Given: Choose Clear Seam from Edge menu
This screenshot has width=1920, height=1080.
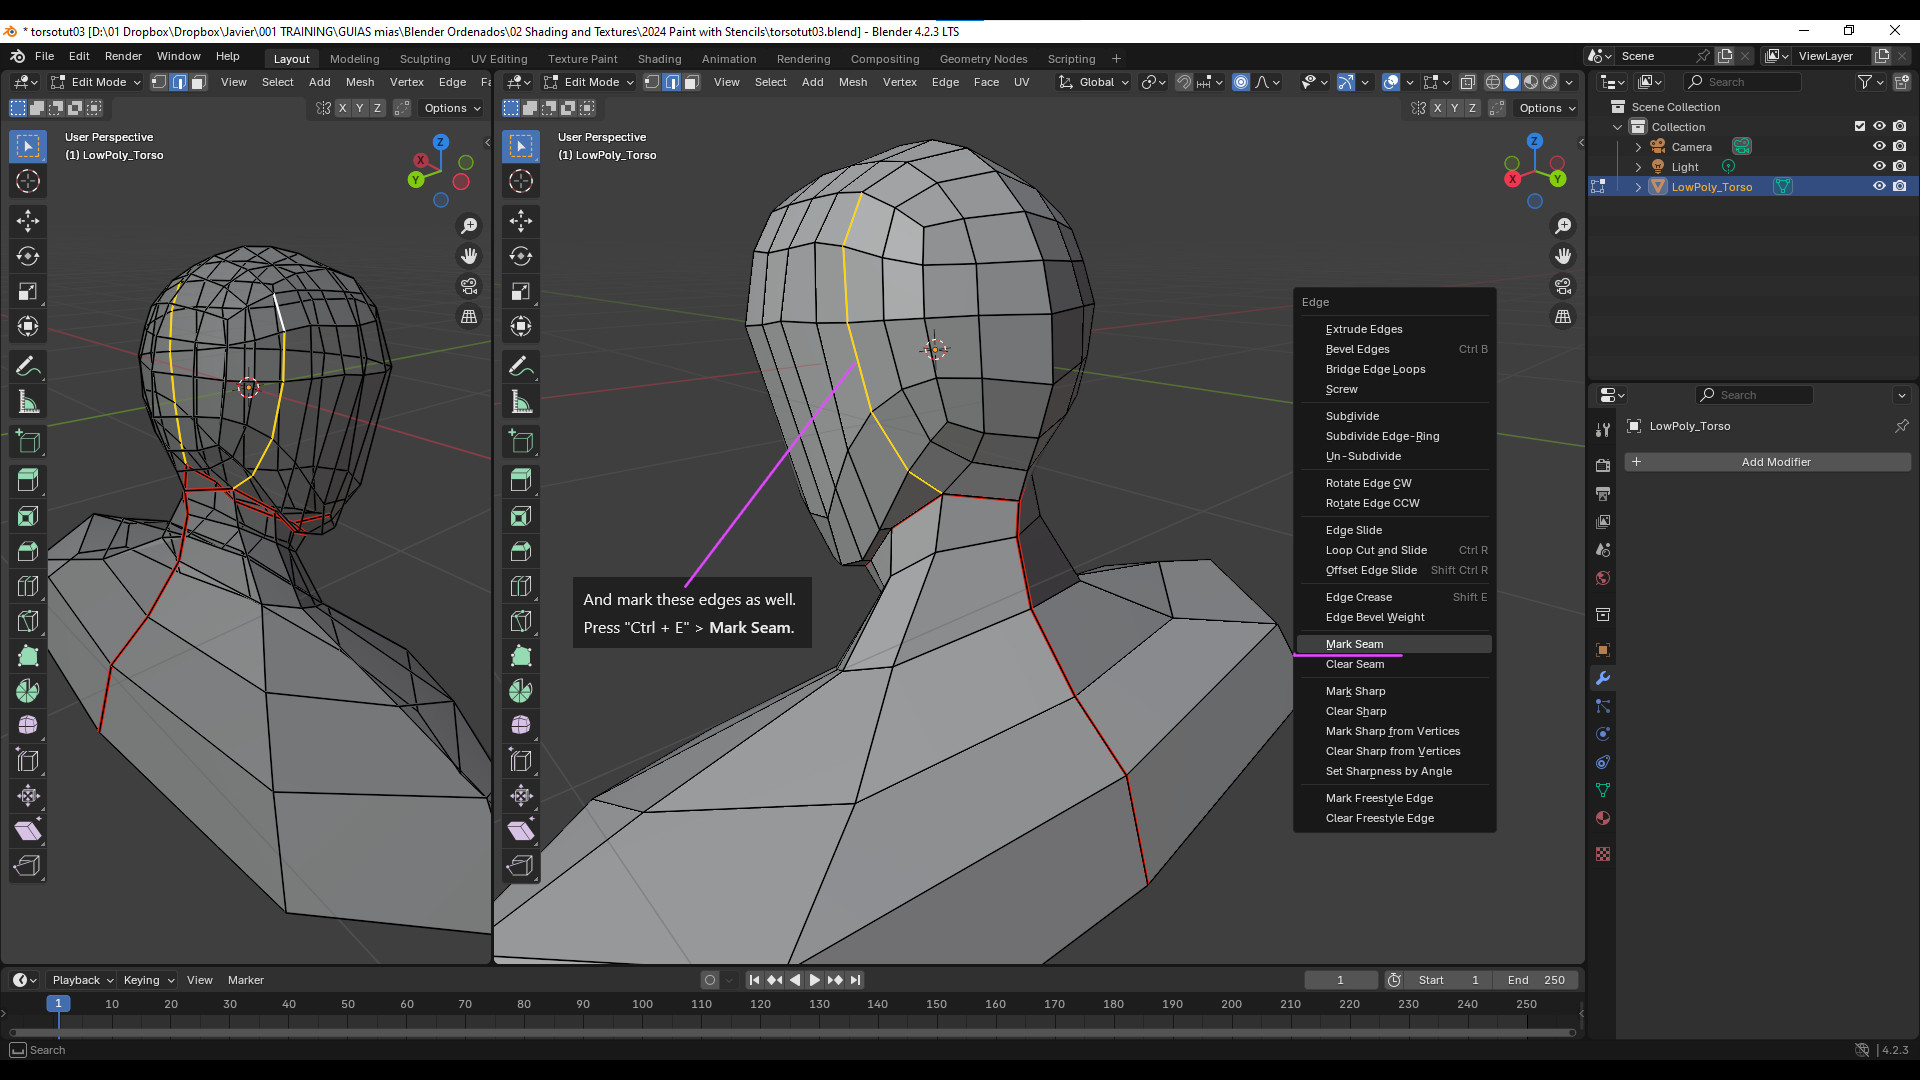Looking at the screenshot, I should pyautogui.click(x=1394, y=664).
